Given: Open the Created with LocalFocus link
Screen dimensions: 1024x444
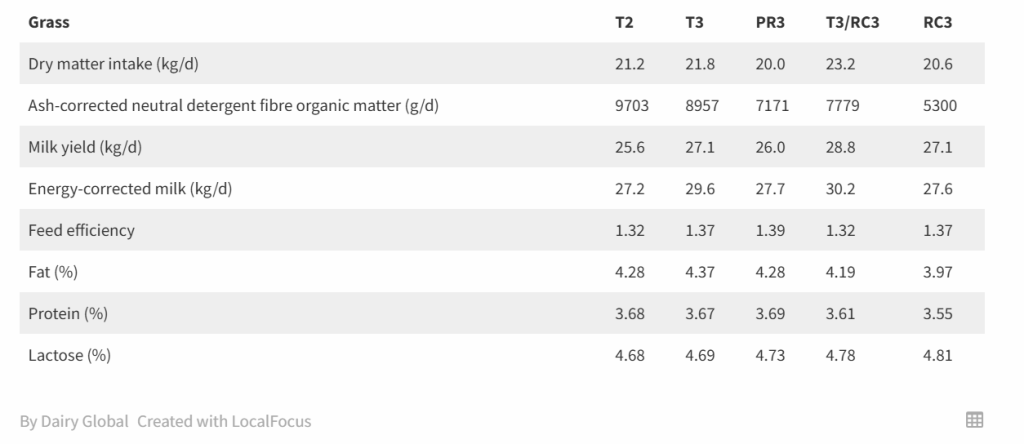Looking at the screenshot, I should pos(224,421).
